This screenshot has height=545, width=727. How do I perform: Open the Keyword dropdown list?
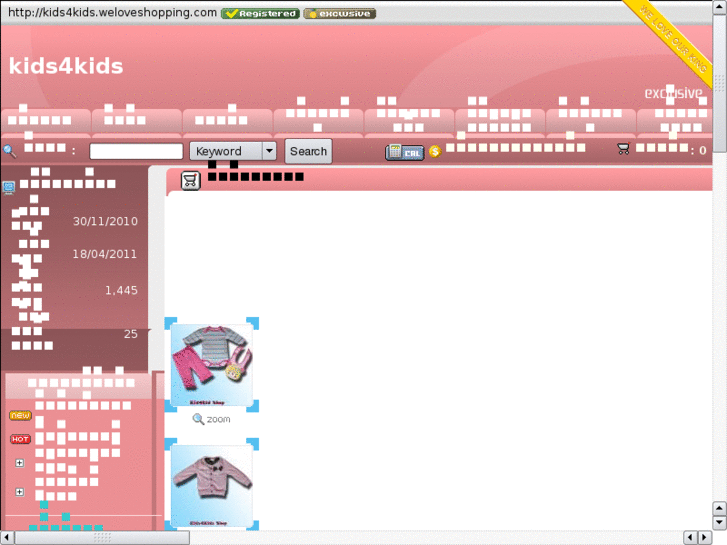[233, 151]
